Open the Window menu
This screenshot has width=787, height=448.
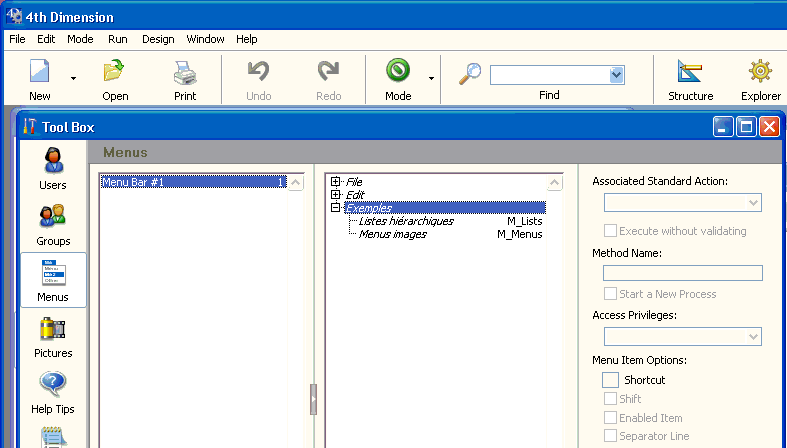click(205, 39)
